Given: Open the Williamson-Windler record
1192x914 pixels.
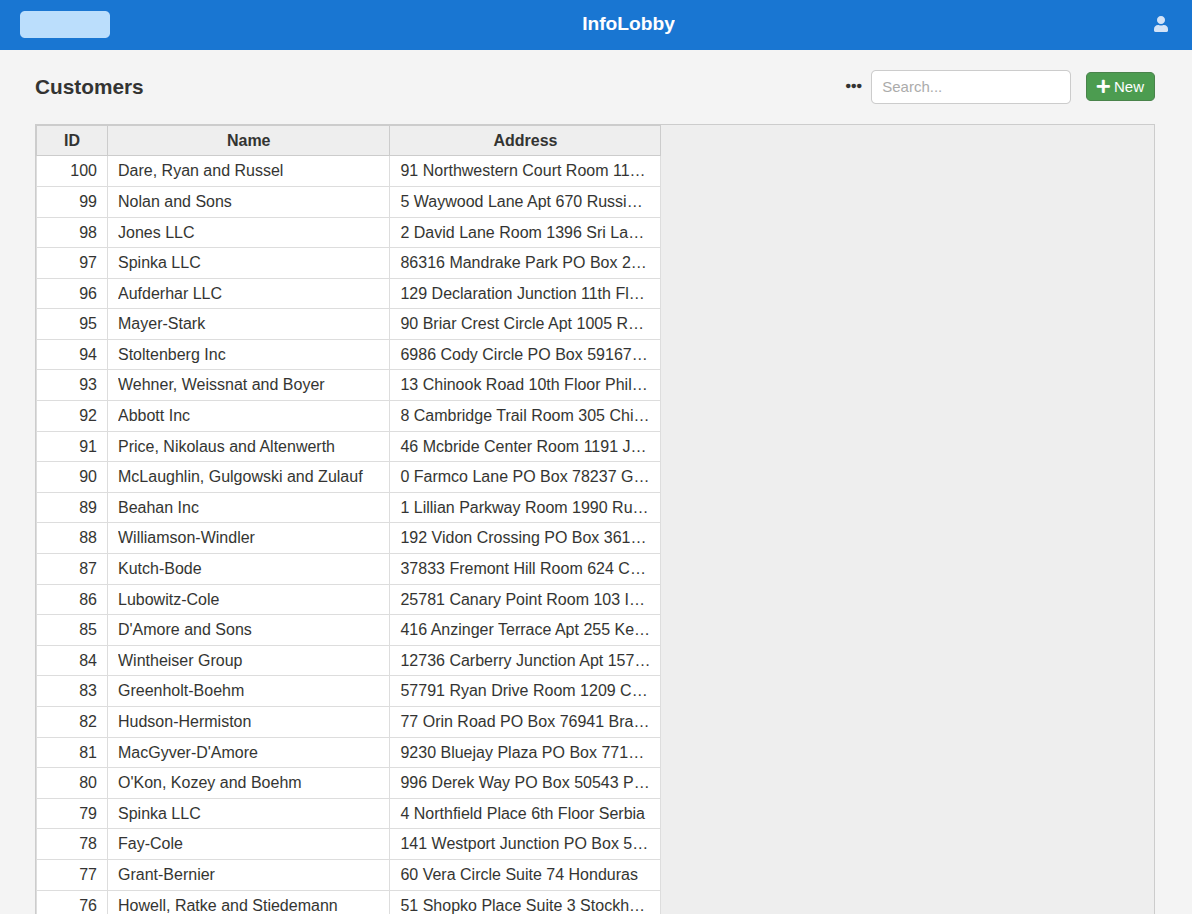Looking at the screenshot, I should point(186,538).
